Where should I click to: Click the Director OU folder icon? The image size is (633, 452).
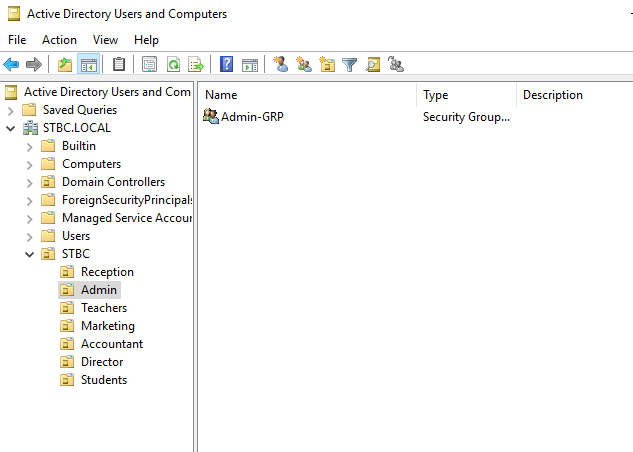point(67,362)
